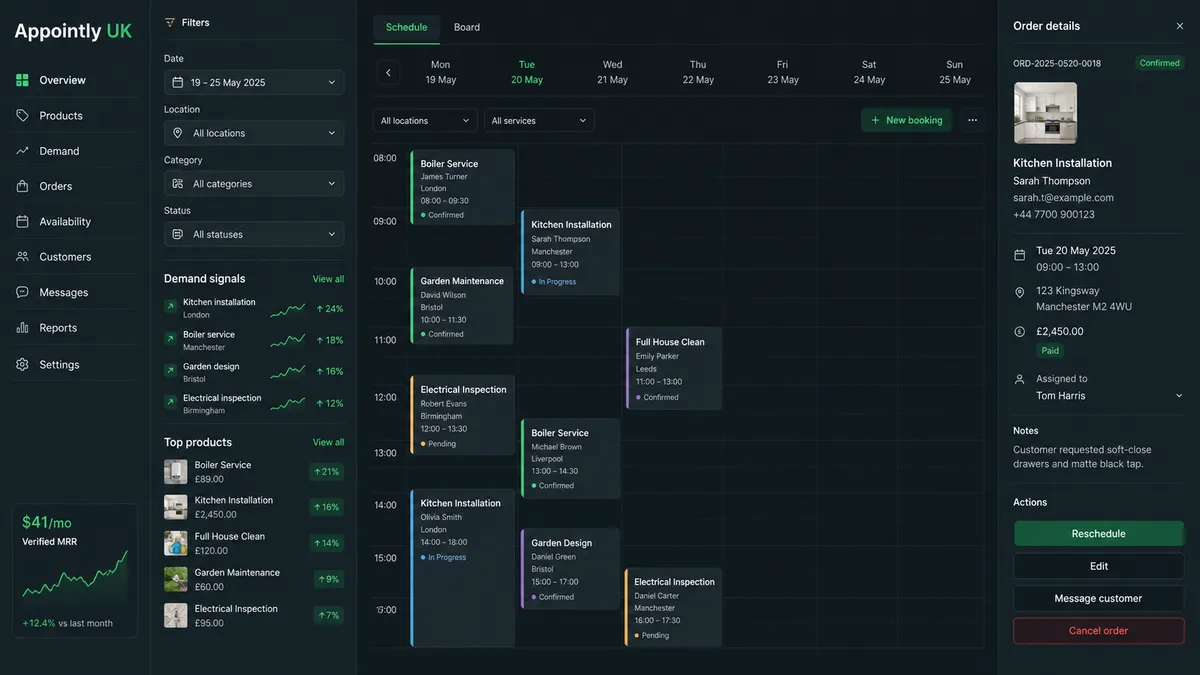Open the three-dot more options menu

(972, 120)
